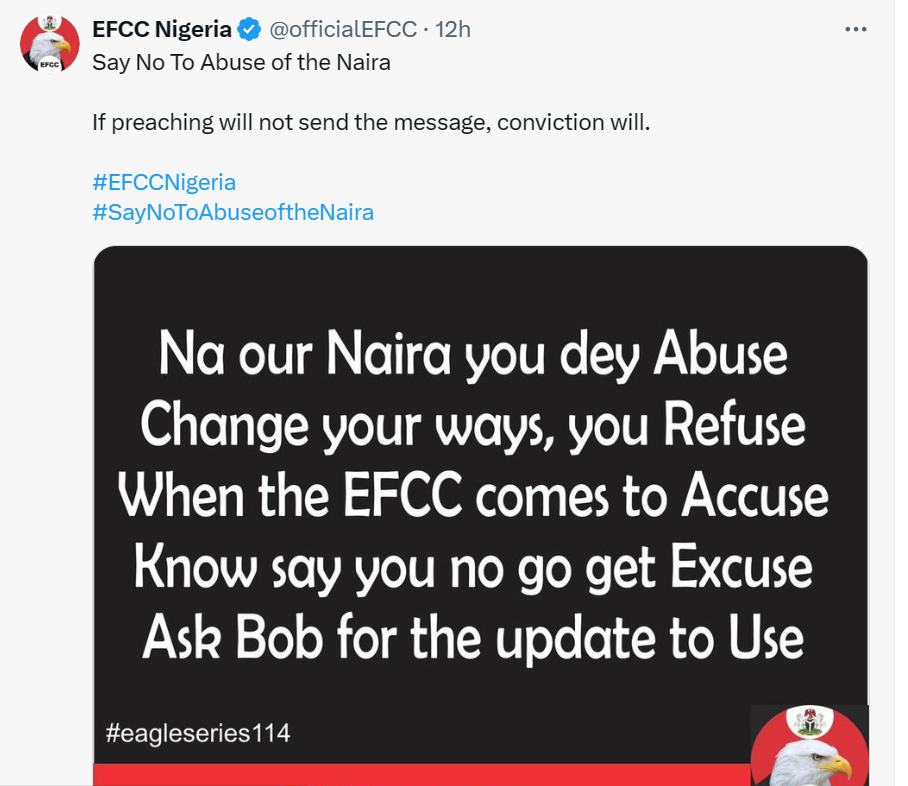This screenshot has width=908, height=786.
Task: Click the blue verified badge
Action: (248, 30)
